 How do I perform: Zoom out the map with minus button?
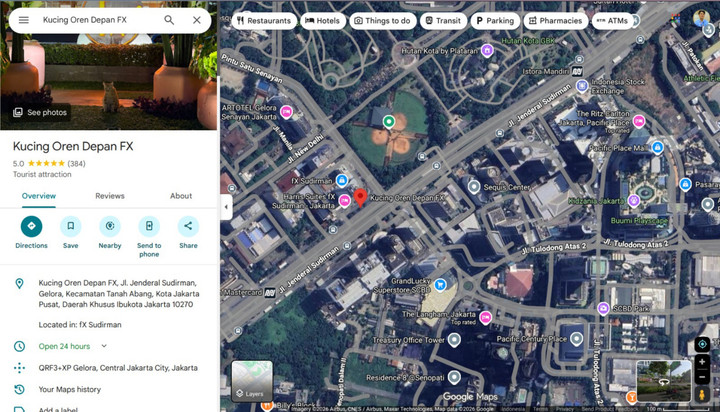(x=702, y=378)
